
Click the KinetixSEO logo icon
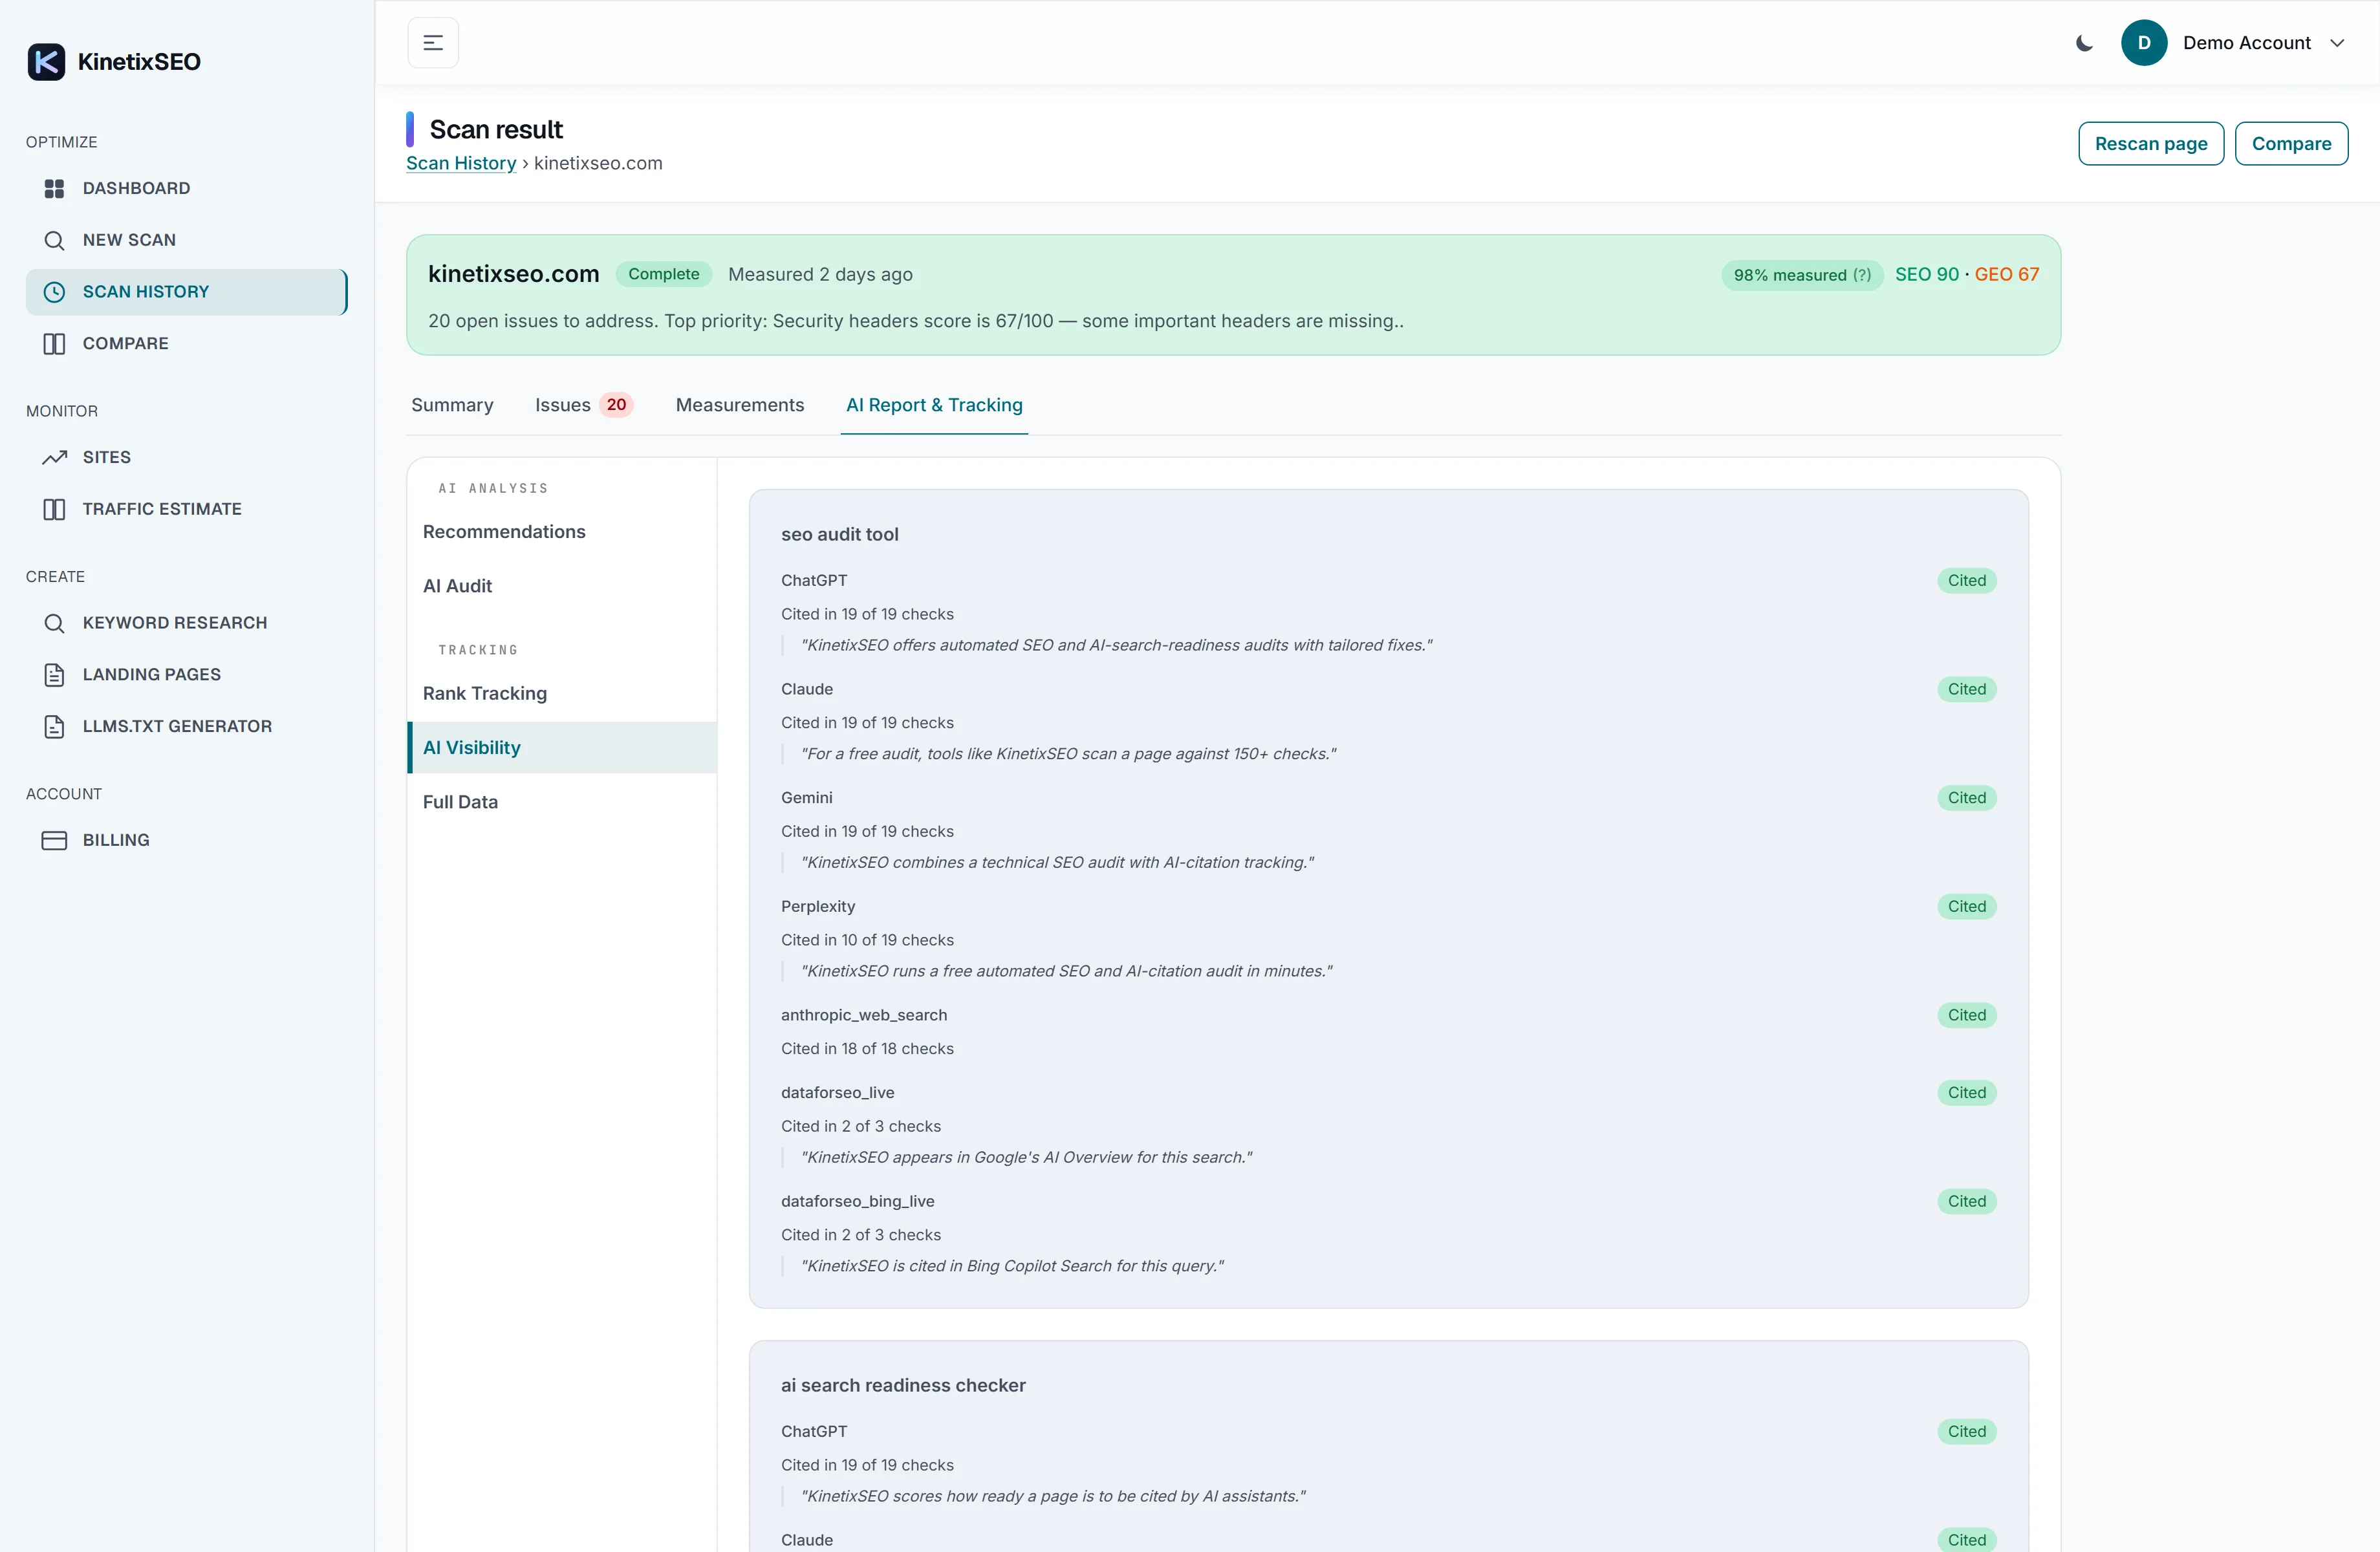coord(46,62)
